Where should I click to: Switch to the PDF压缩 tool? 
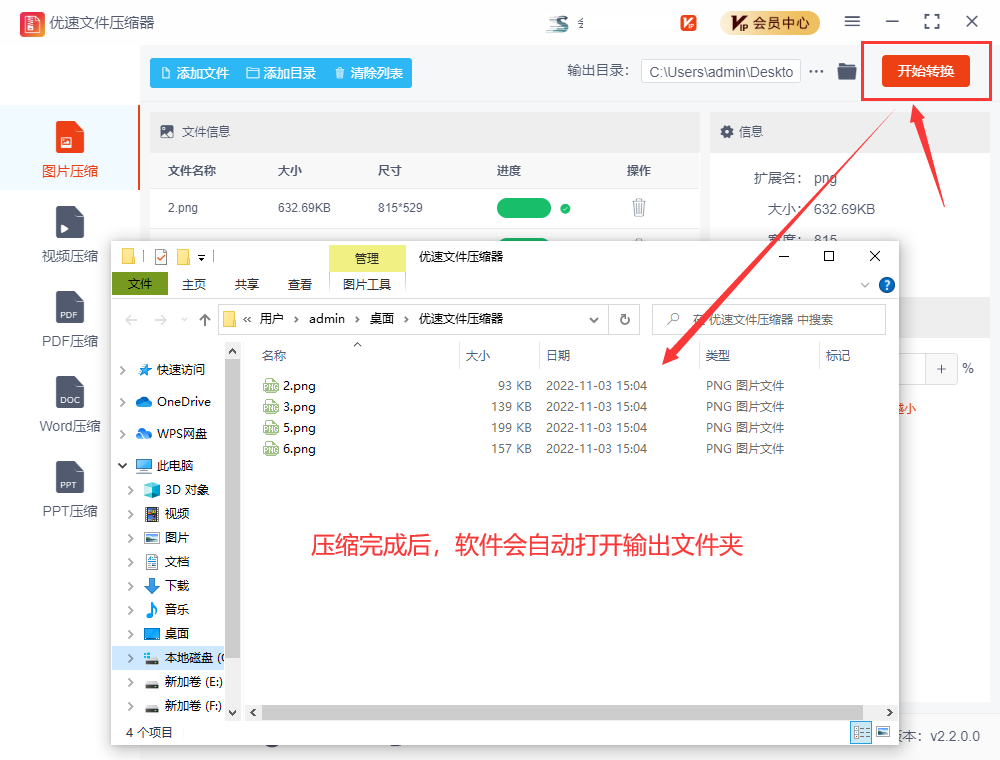(70, 319)
